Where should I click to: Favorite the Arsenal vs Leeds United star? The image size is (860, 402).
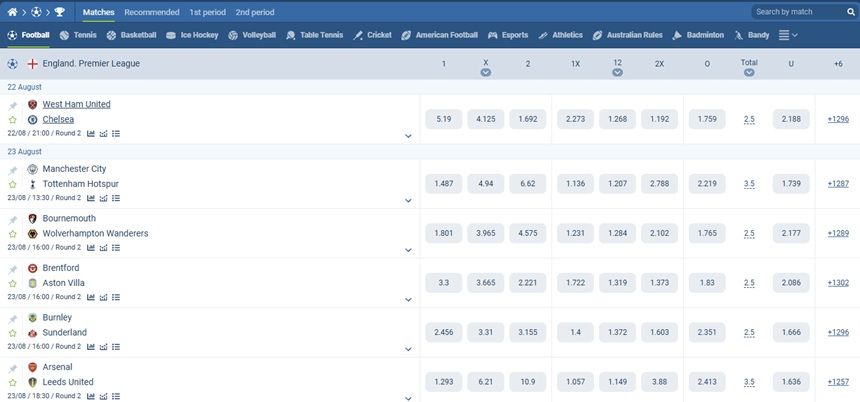[x=13, y=382]
